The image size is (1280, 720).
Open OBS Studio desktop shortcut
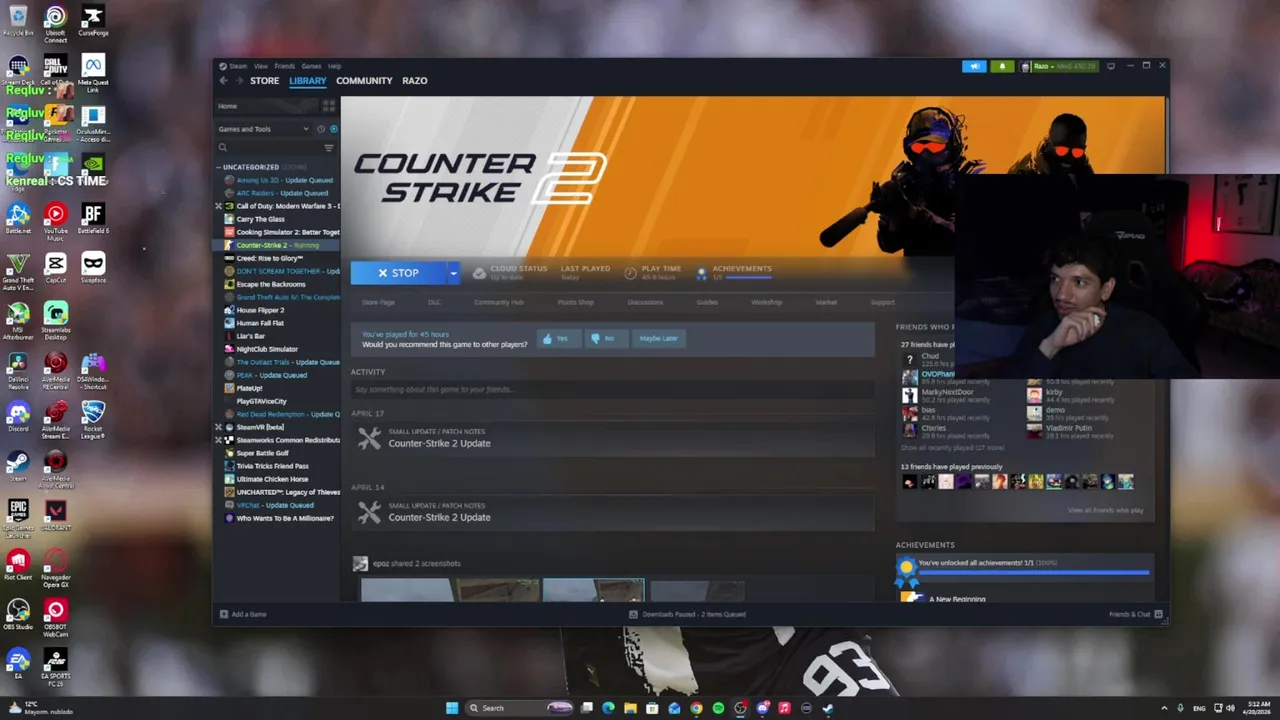(18, 614)
